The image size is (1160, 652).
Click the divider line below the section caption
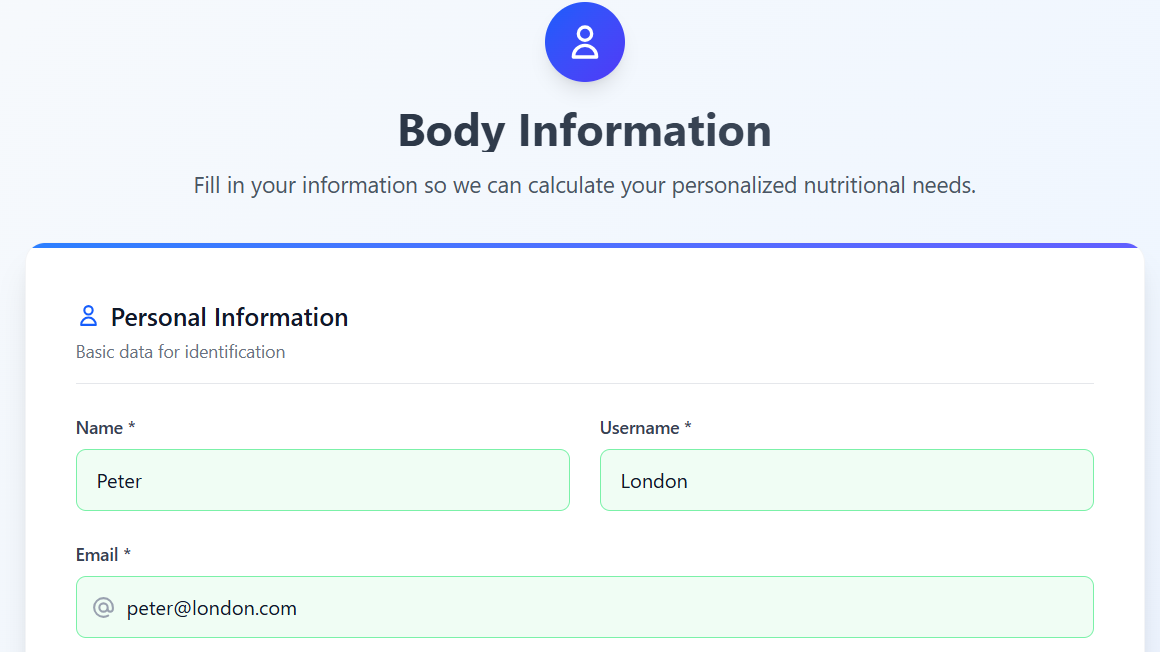pos(585,383)
